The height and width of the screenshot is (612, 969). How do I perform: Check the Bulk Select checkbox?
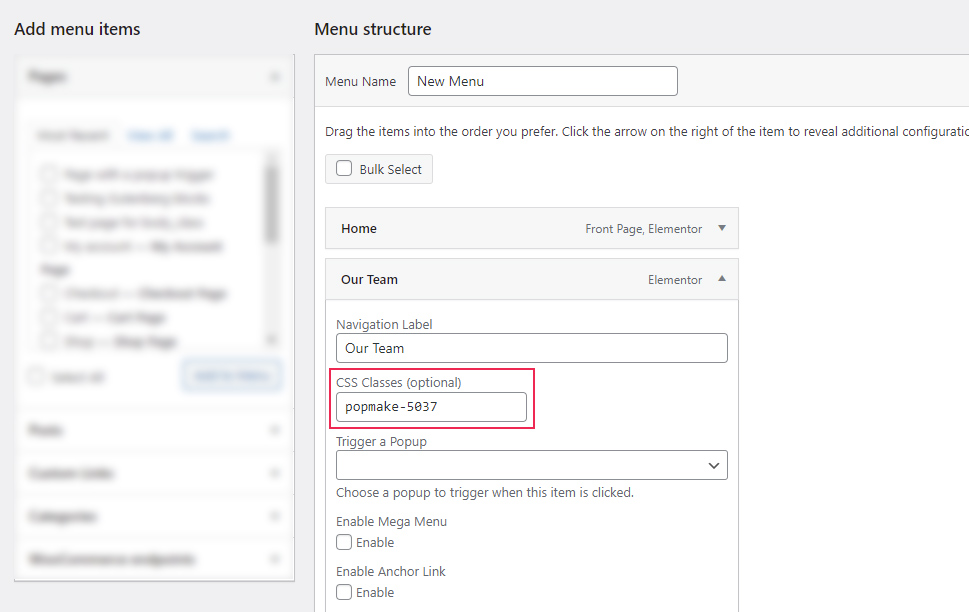(343, 168)
